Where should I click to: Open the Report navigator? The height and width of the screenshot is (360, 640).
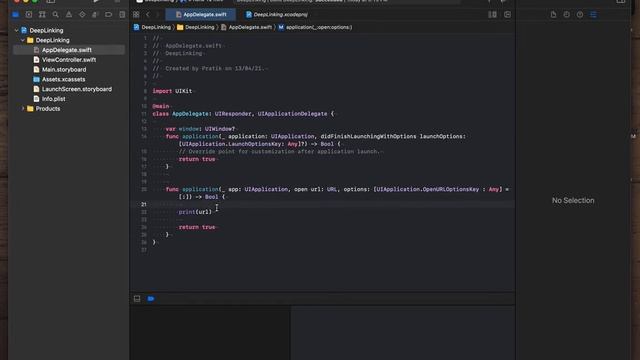(x=122, y=15)
